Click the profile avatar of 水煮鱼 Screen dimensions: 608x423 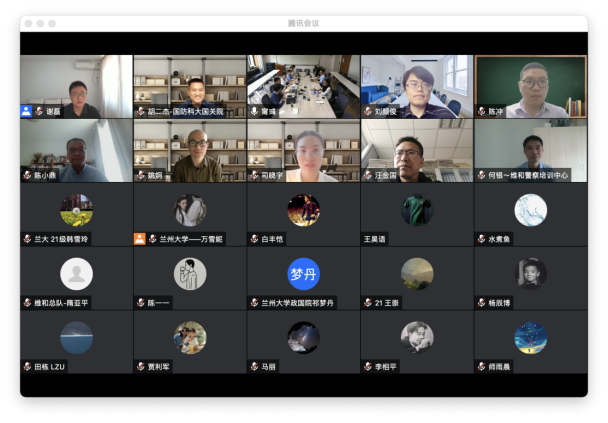[x=530, y=210]
